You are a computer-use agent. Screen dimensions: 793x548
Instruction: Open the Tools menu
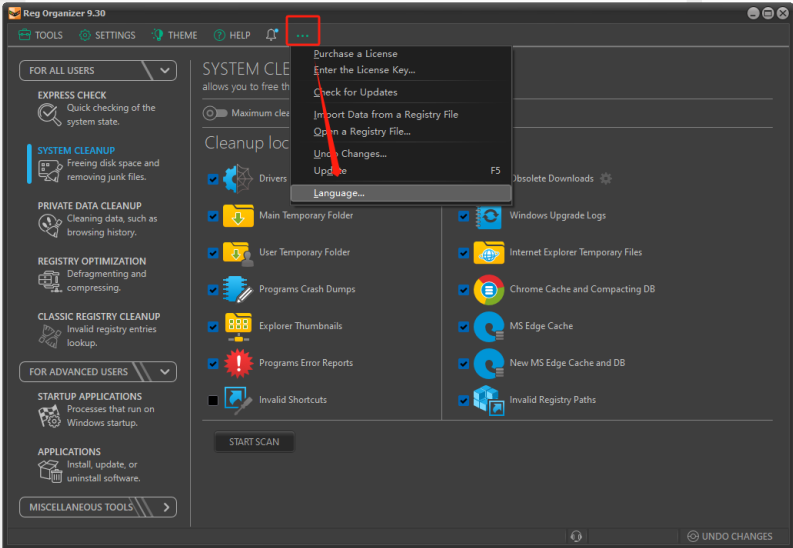coord(40,35)
